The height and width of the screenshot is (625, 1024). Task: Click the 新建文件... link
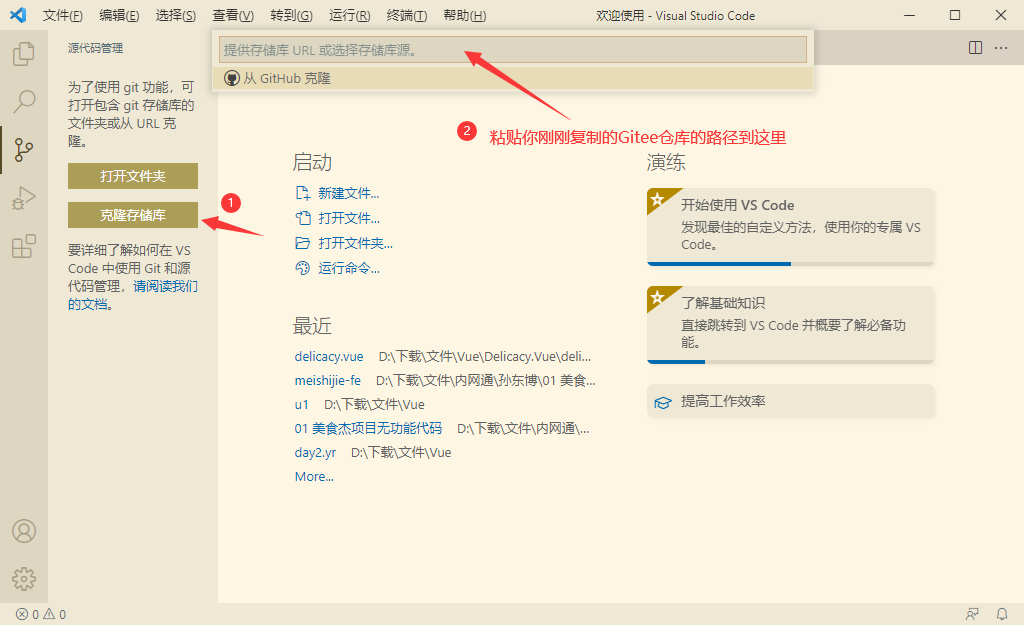pos(348,193)
